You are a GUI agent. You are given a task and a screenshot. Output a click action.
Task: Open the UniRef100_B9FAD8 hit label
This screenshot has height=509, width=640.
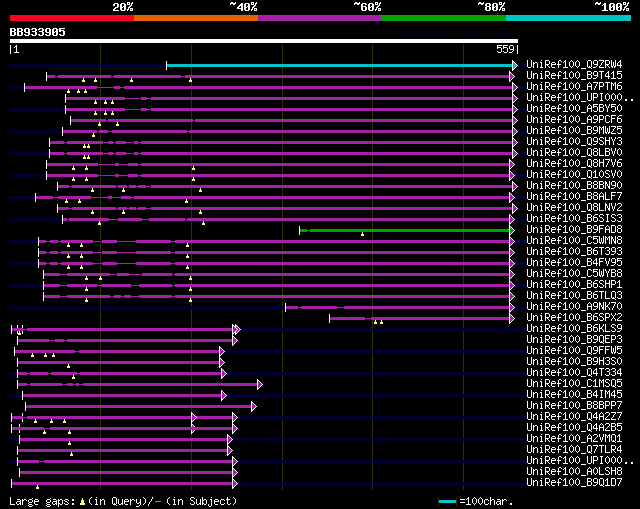pos(574,229)
